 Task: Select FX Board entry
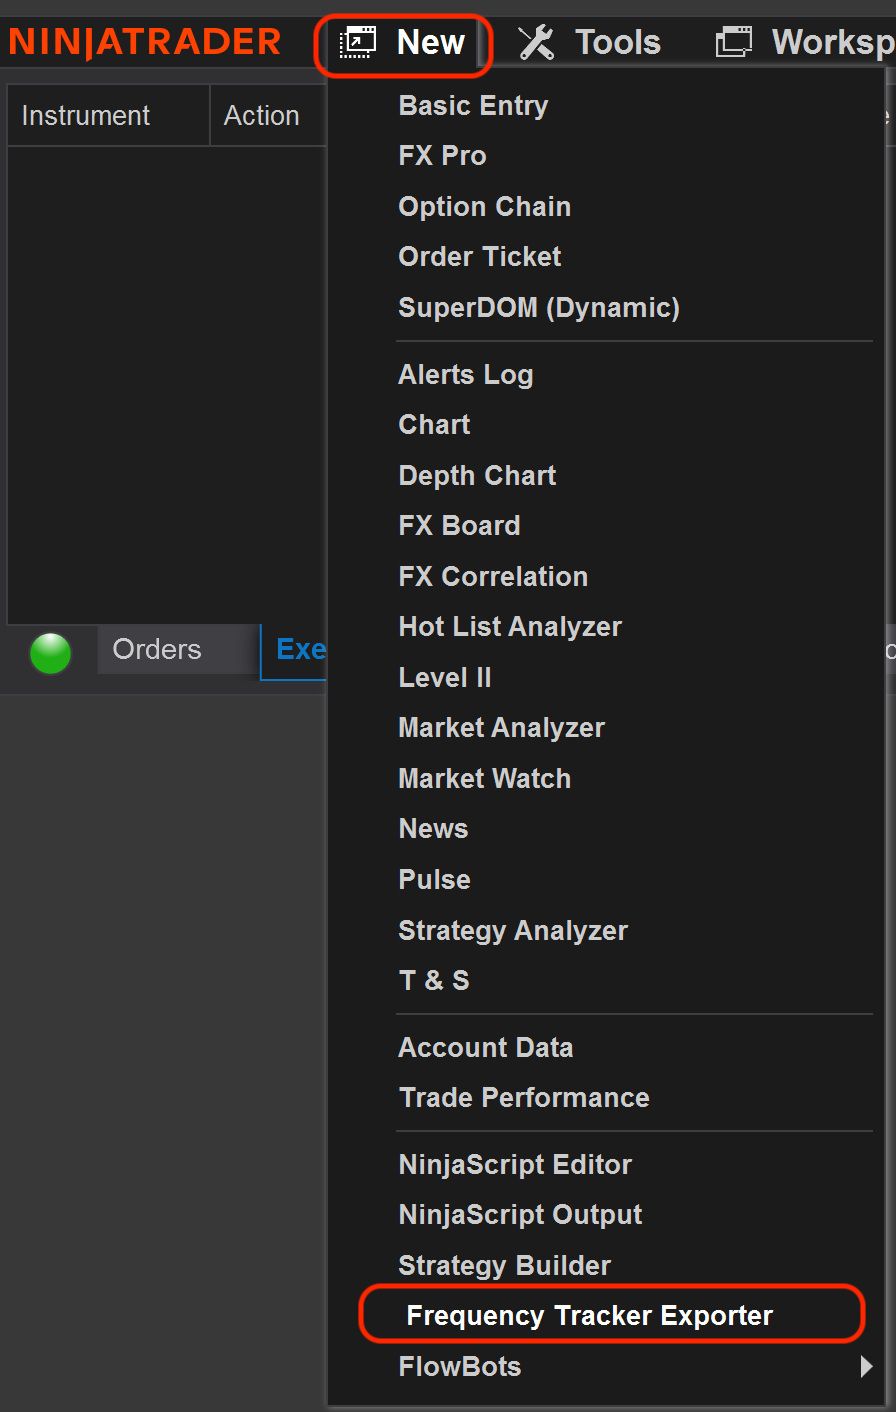459,526
